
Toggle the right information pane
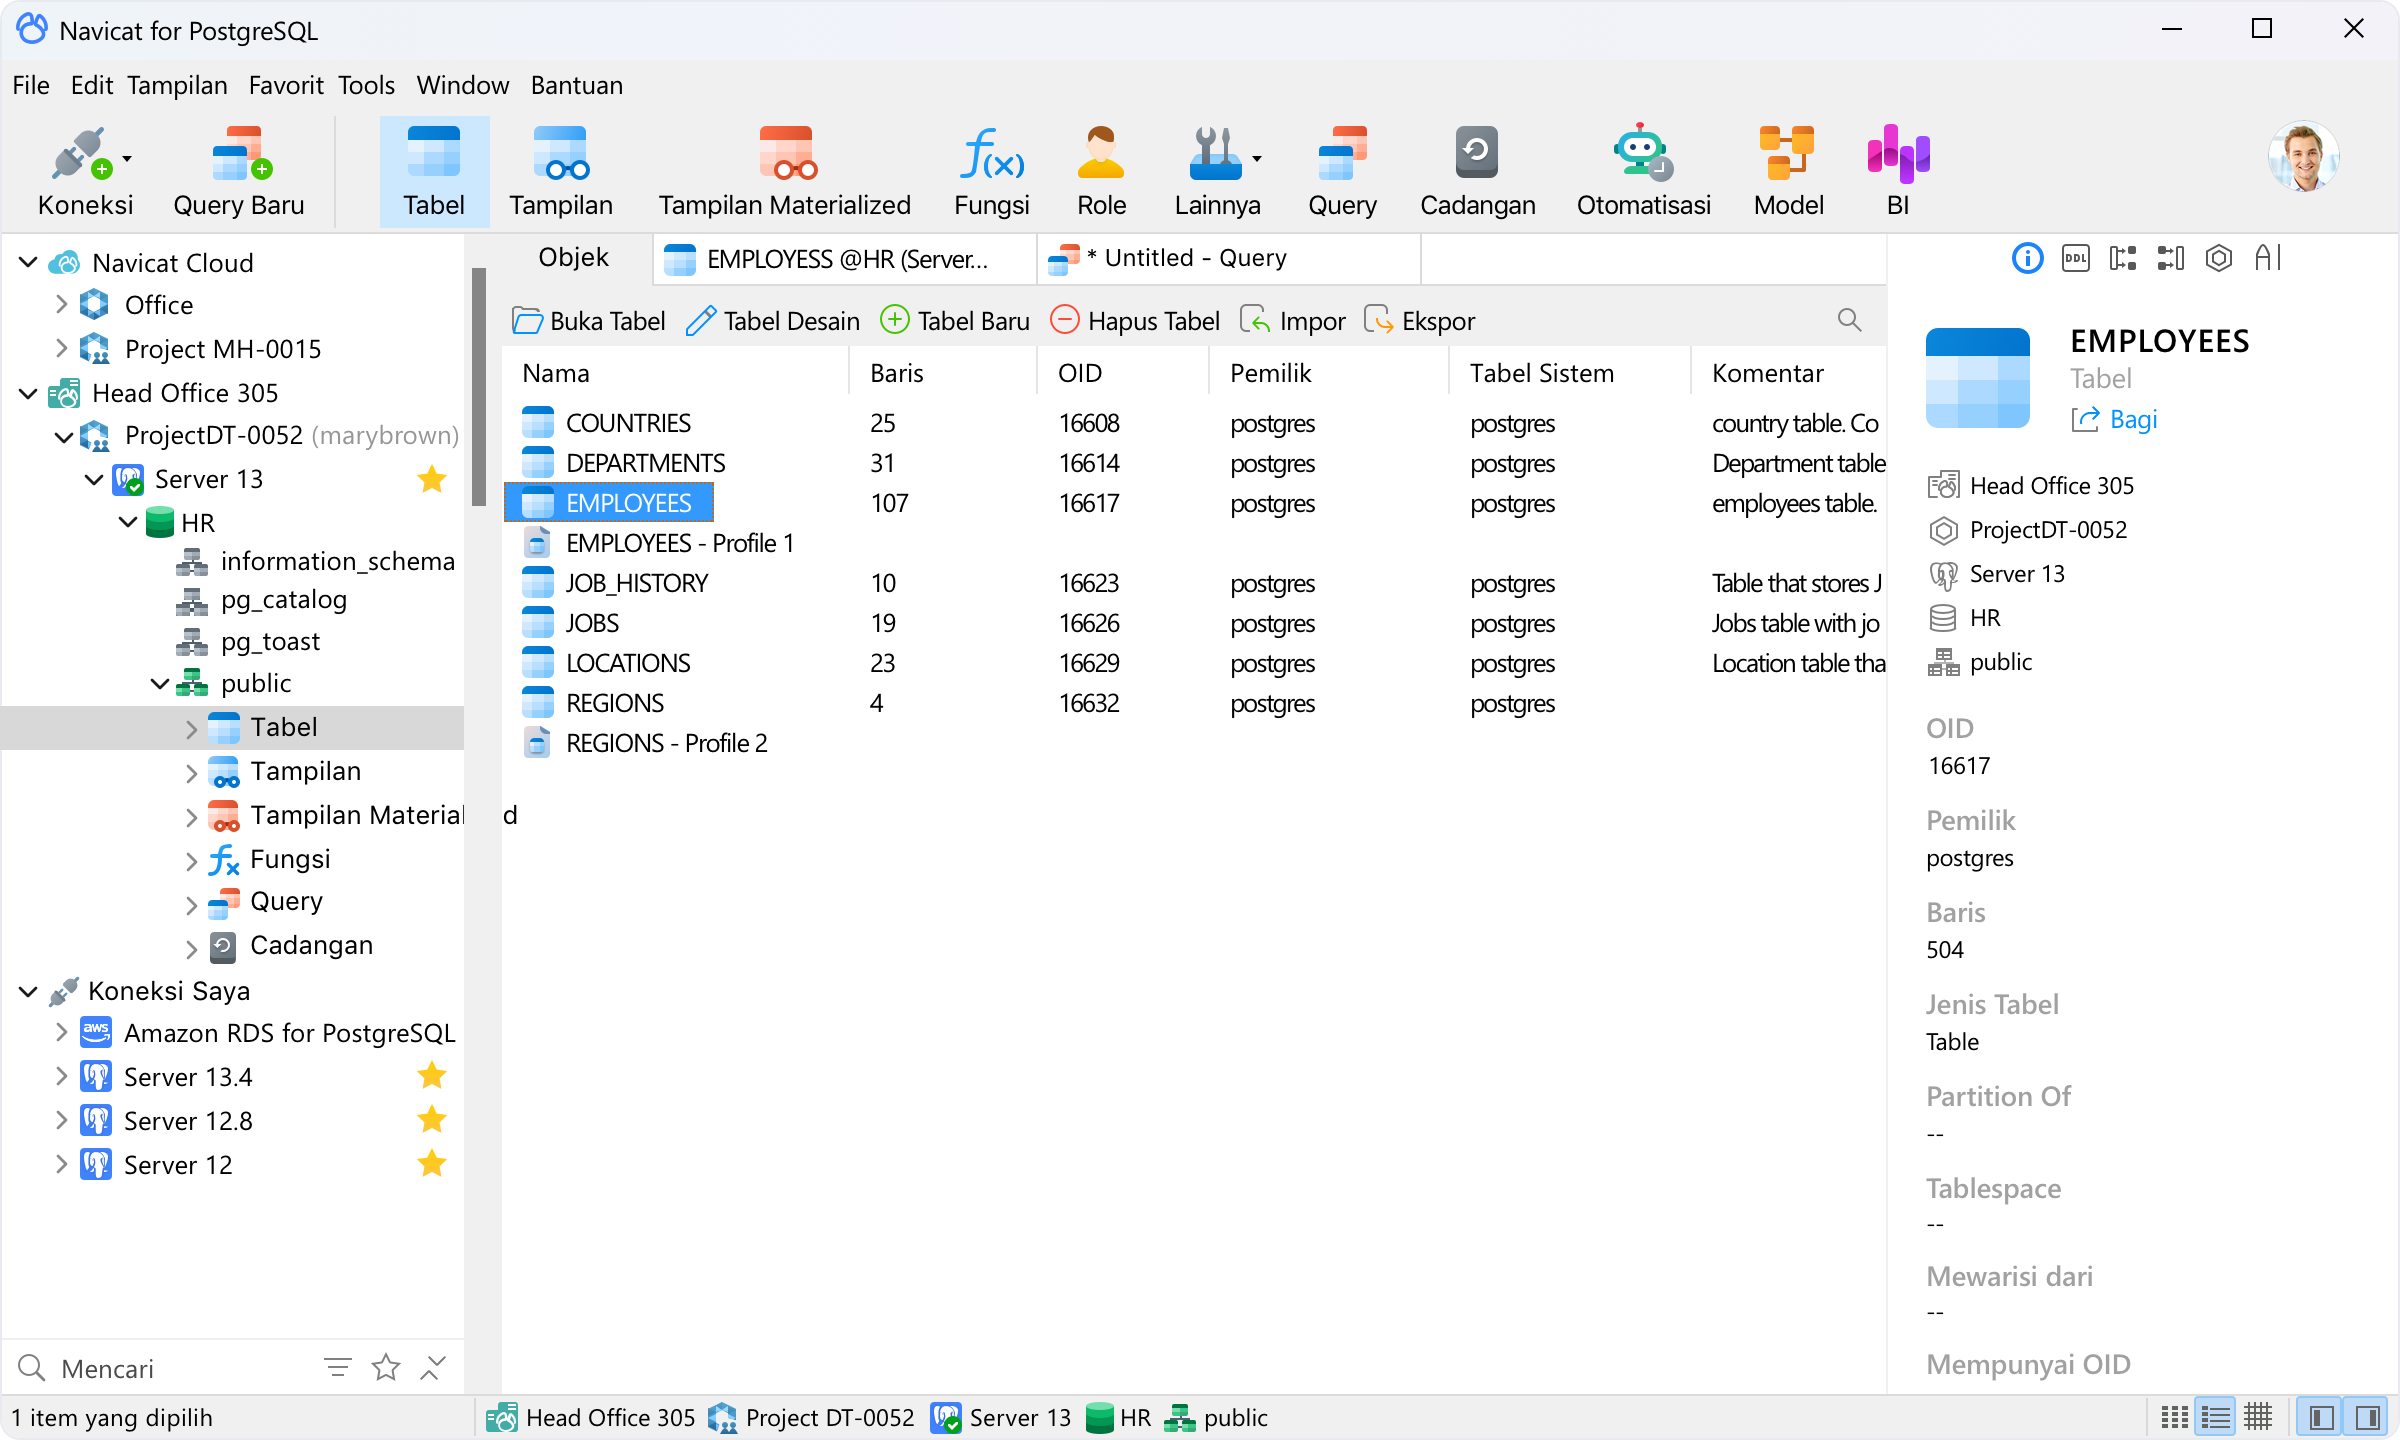click(2366, 1417)
